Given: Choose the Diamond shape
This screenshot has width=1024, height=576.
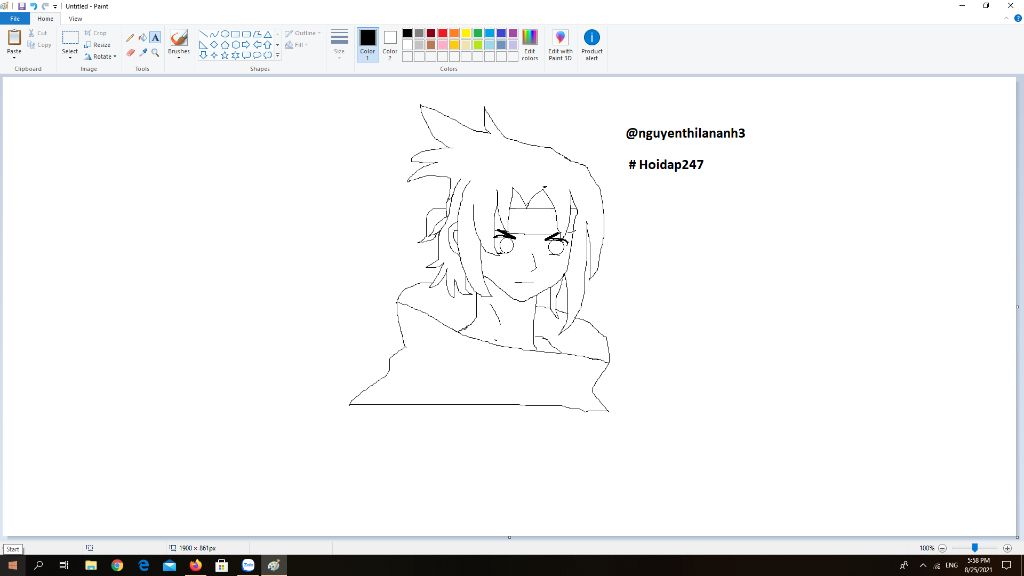Looking at the screenshot, I should pos(214,45).
